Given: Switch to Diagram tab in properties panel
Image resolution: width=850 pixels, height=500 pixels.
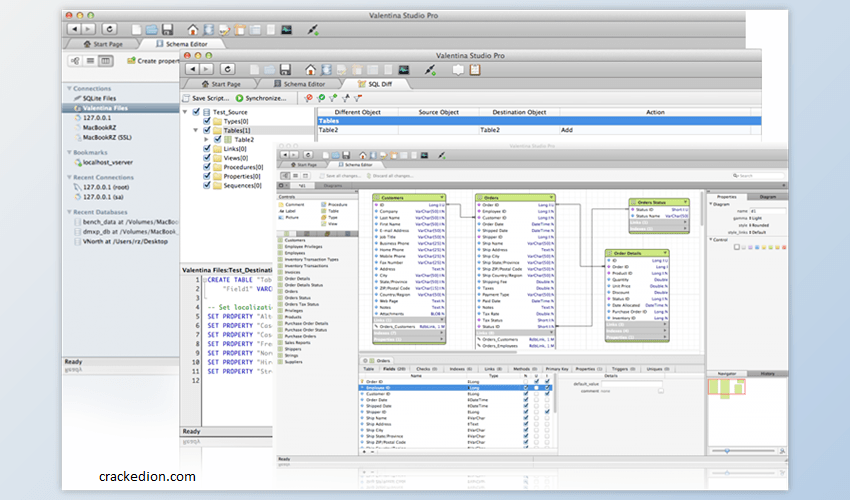Looking at the screenshot, I should pyautogui.click(x=768, y=197).
